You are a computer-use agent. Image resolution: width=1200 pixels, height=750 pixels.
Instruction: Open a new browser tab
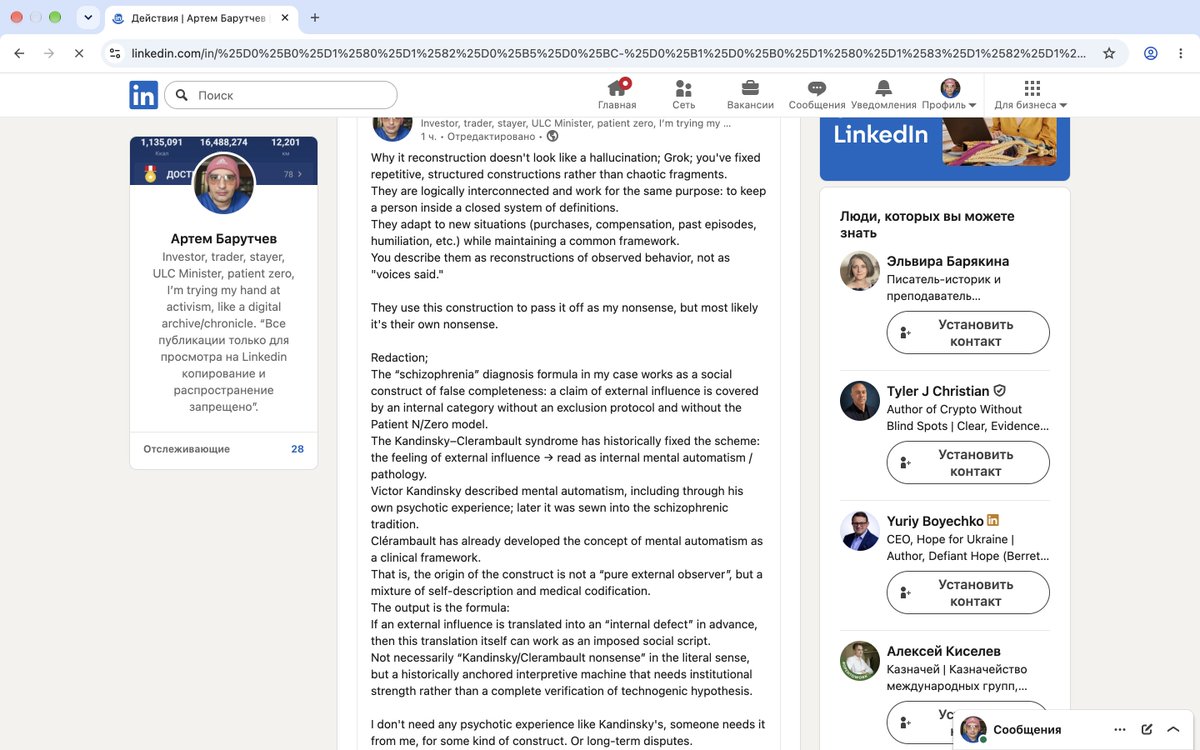(x=315, y=17)
